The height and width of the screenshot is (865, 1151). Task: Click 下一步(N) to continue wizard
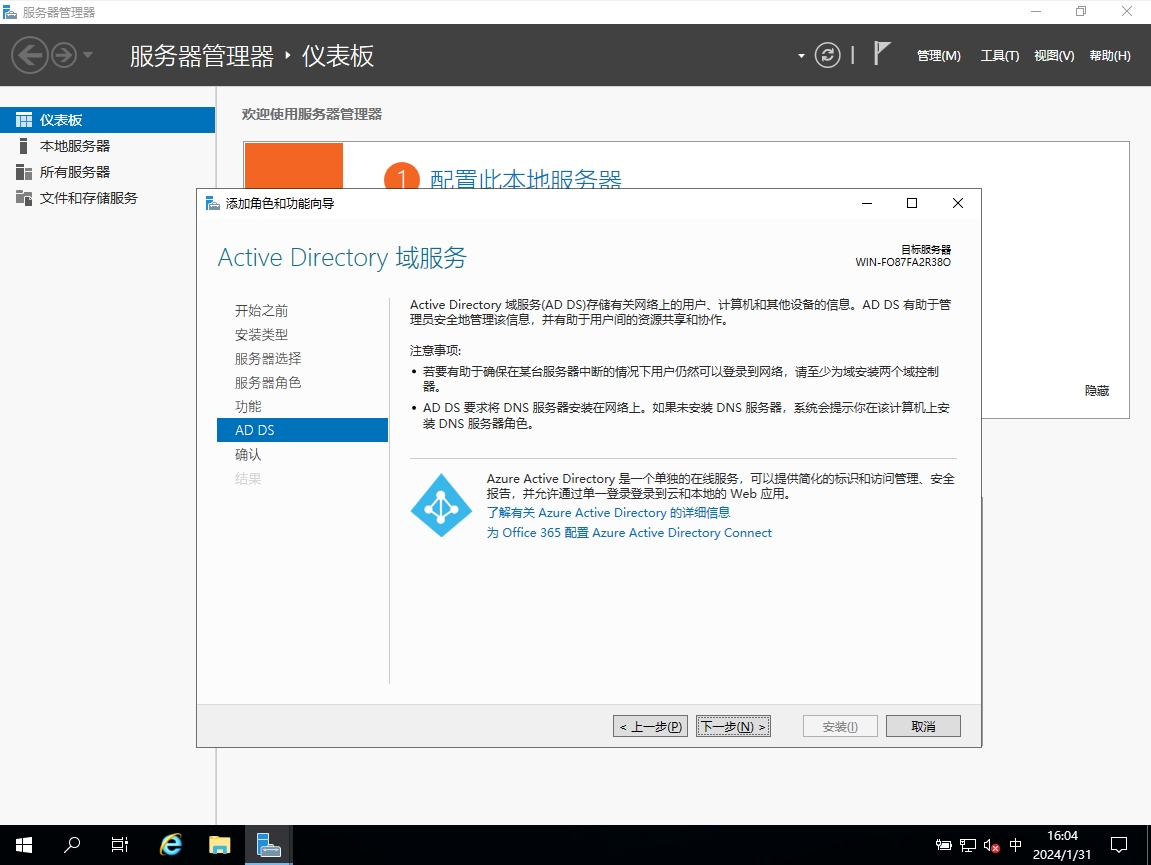pos(733,727)
